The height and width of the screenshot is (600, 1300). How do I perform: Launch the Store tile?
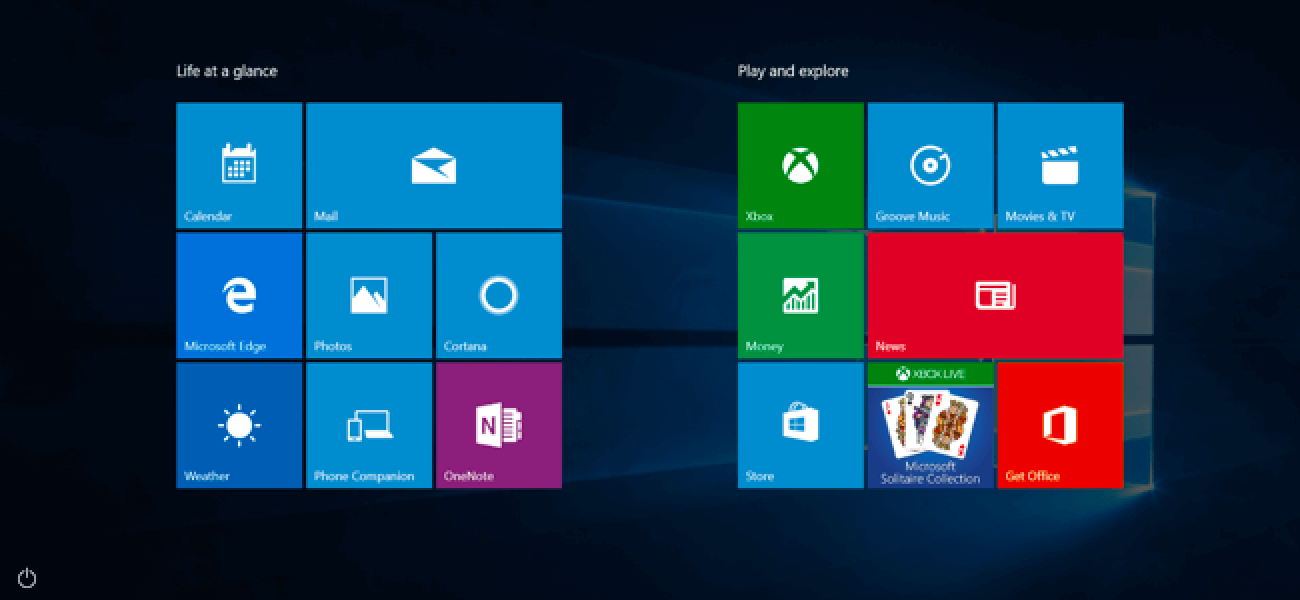point(800,425)
